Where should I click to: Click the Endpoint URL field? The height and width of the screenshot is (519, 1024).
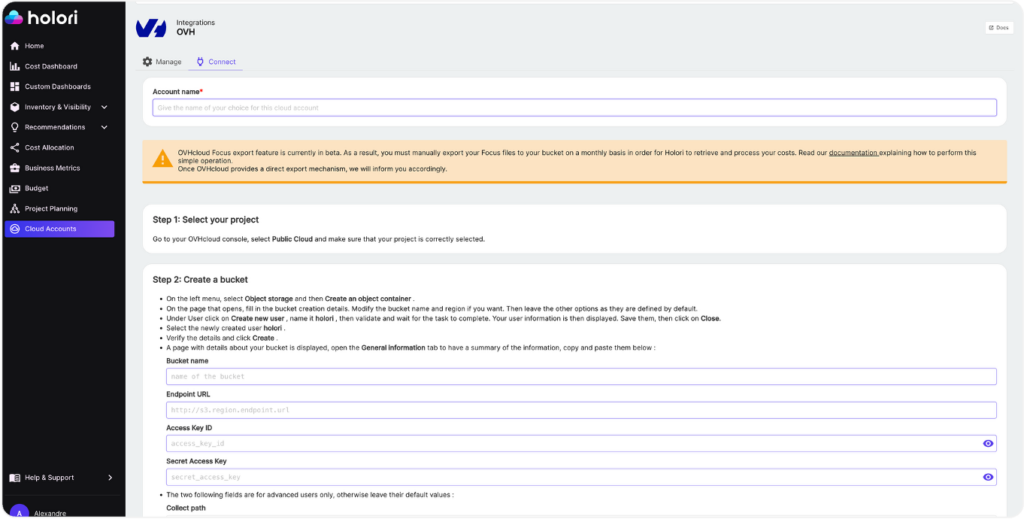[580, 410]
